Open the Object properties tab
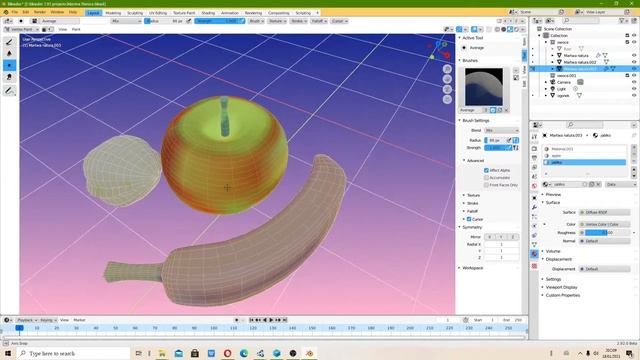 [534, 198]
